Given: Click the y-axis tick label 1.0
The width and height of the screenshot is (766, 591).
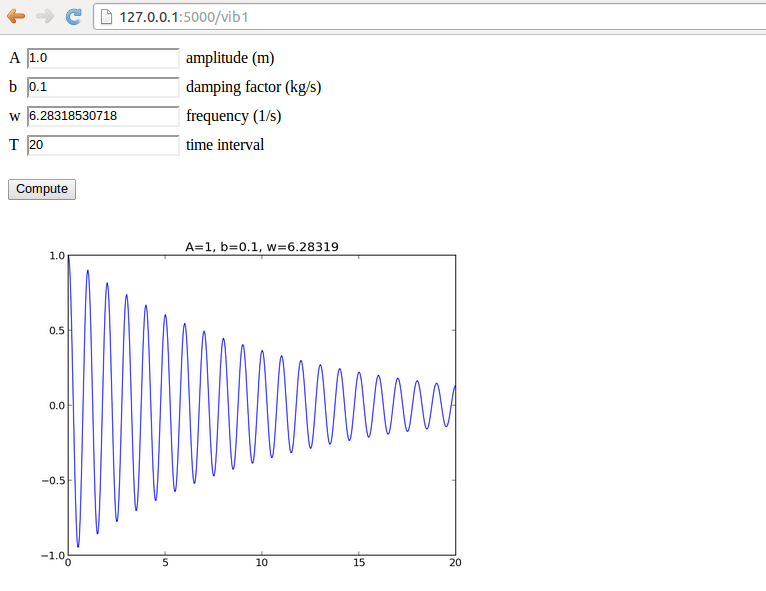Looking at the screenshot, I should click(x=57, y=256).
